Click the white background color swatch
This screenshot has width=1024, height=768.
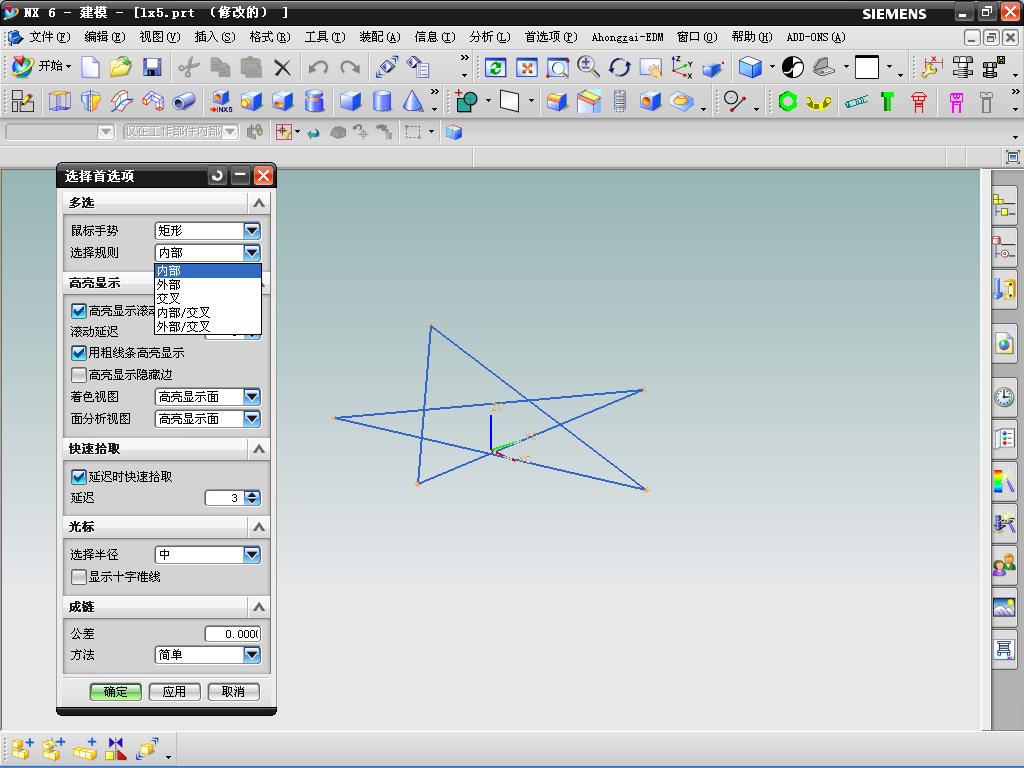(x=867, y=67)
